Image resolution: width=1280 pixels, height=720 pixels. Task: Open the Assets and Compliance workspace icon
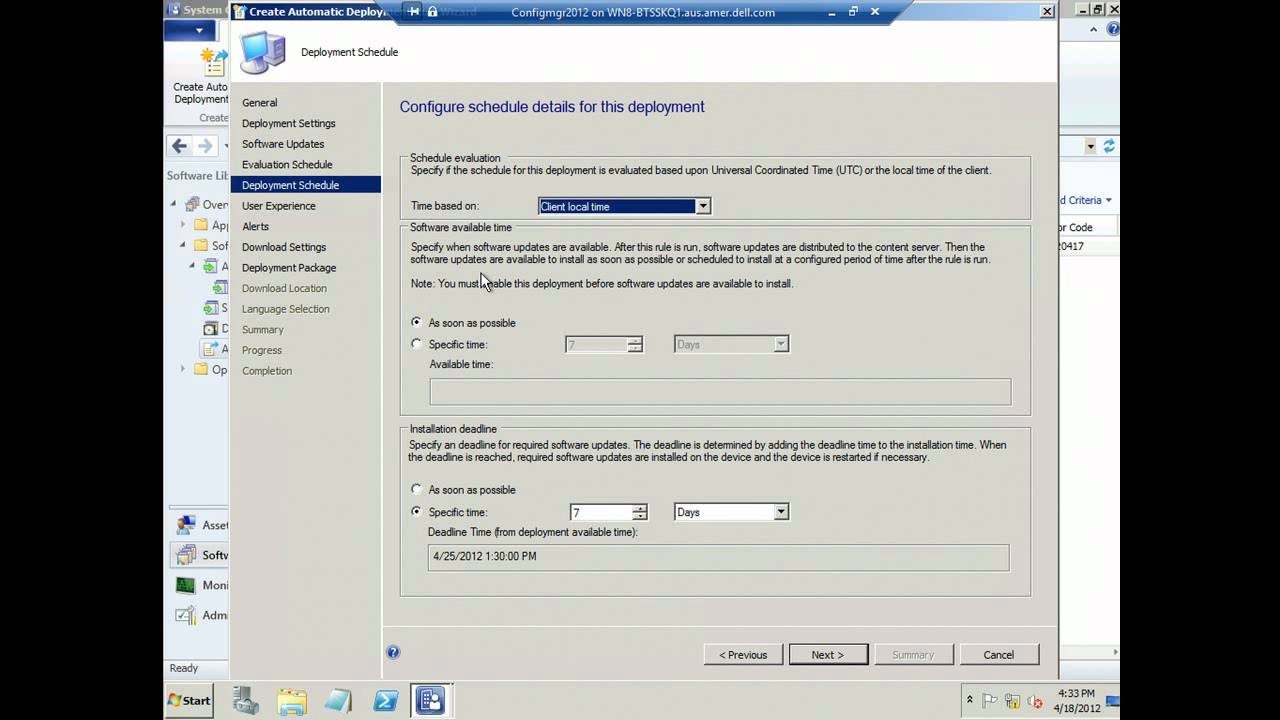[x=186, y=525]
